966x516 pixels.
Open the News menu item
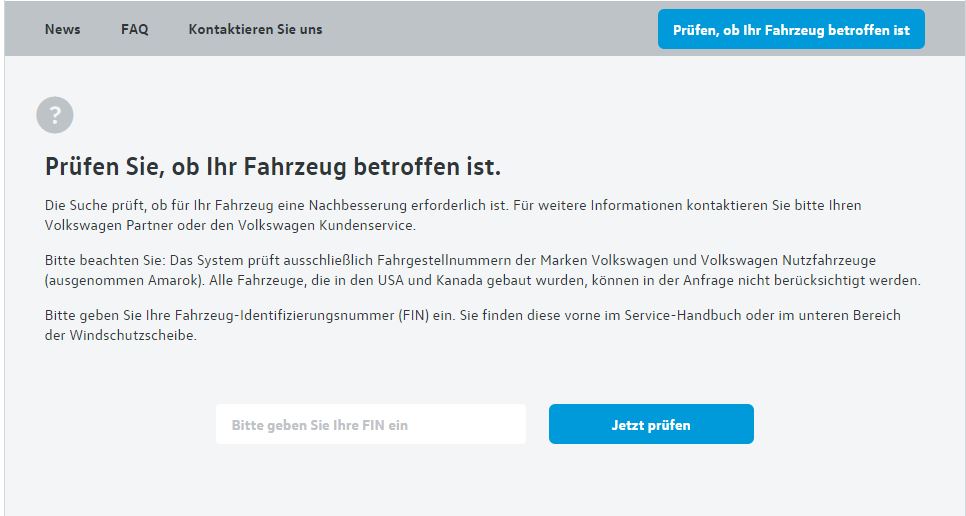(62, 29)
